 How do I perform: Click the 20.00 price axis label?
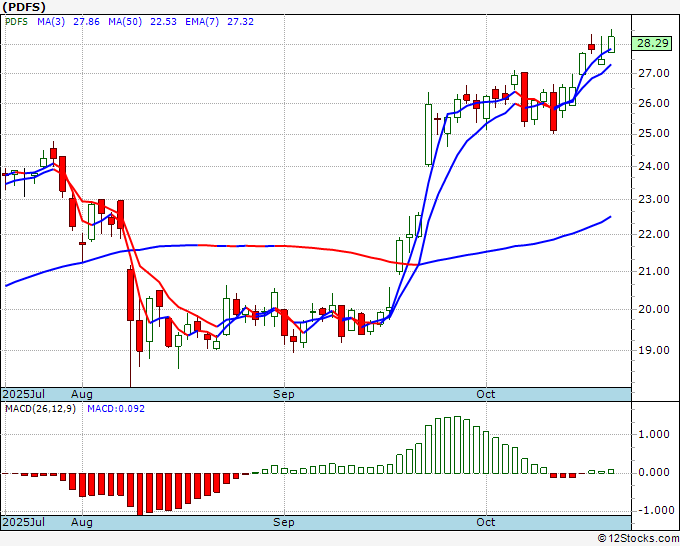tap(654, 309)
